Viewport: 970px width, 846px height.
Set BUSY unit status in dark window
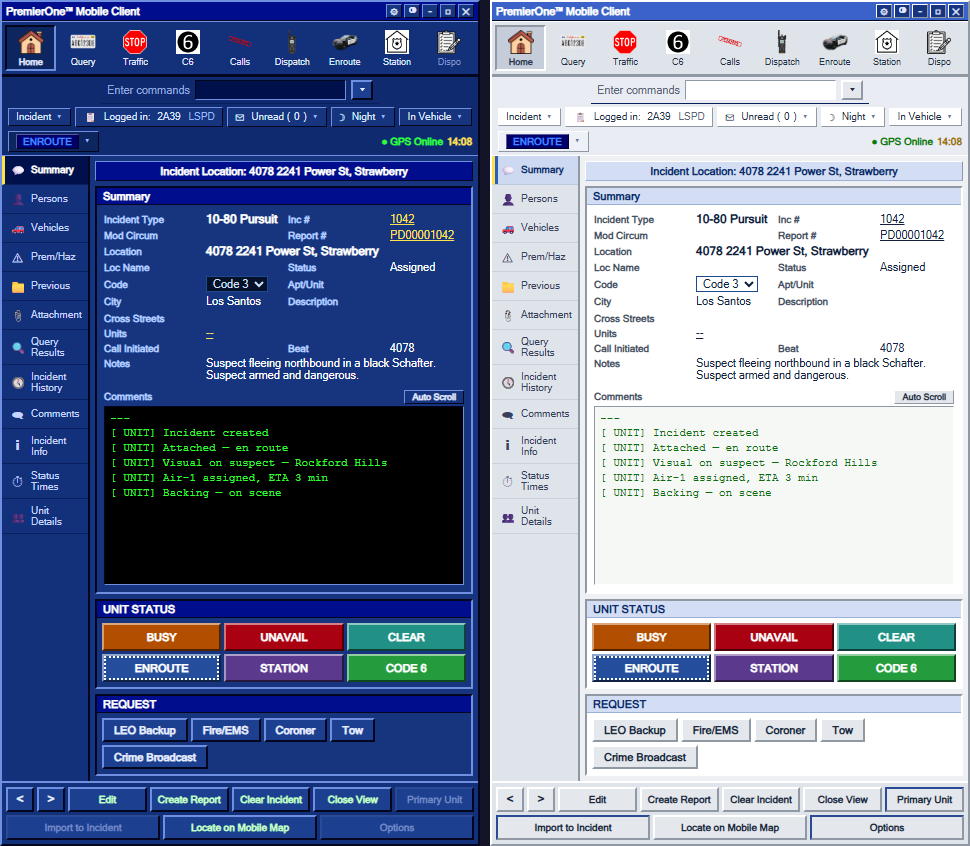161,637
